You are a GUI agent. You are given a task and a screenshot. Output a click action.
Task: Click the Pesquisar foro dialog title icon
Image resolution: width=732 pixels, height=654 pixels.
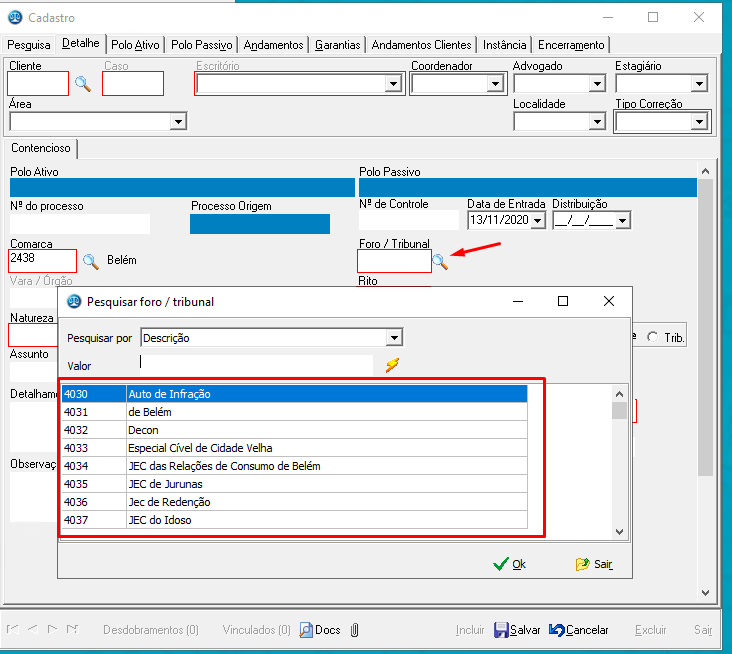tap(74, 302)
